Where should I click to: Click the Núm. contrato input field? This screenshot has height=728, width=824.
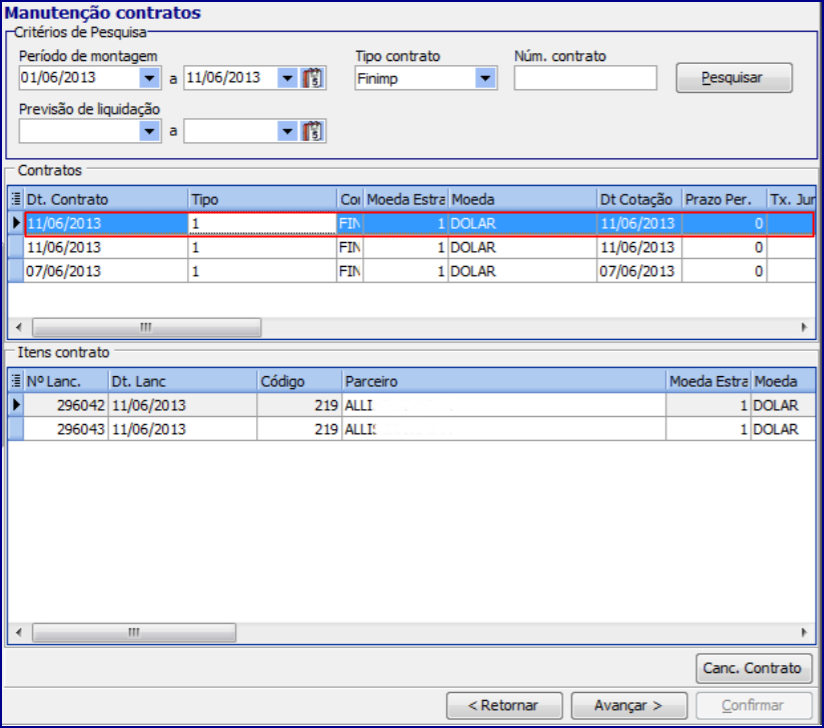coord(585,78)
